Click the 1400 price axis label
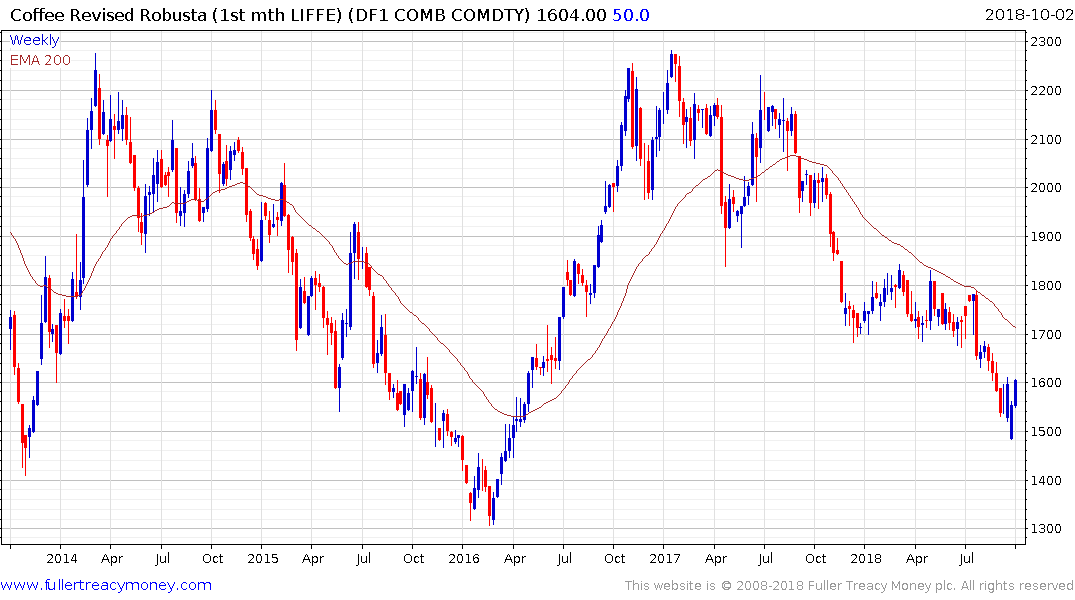 [1046, 480]
